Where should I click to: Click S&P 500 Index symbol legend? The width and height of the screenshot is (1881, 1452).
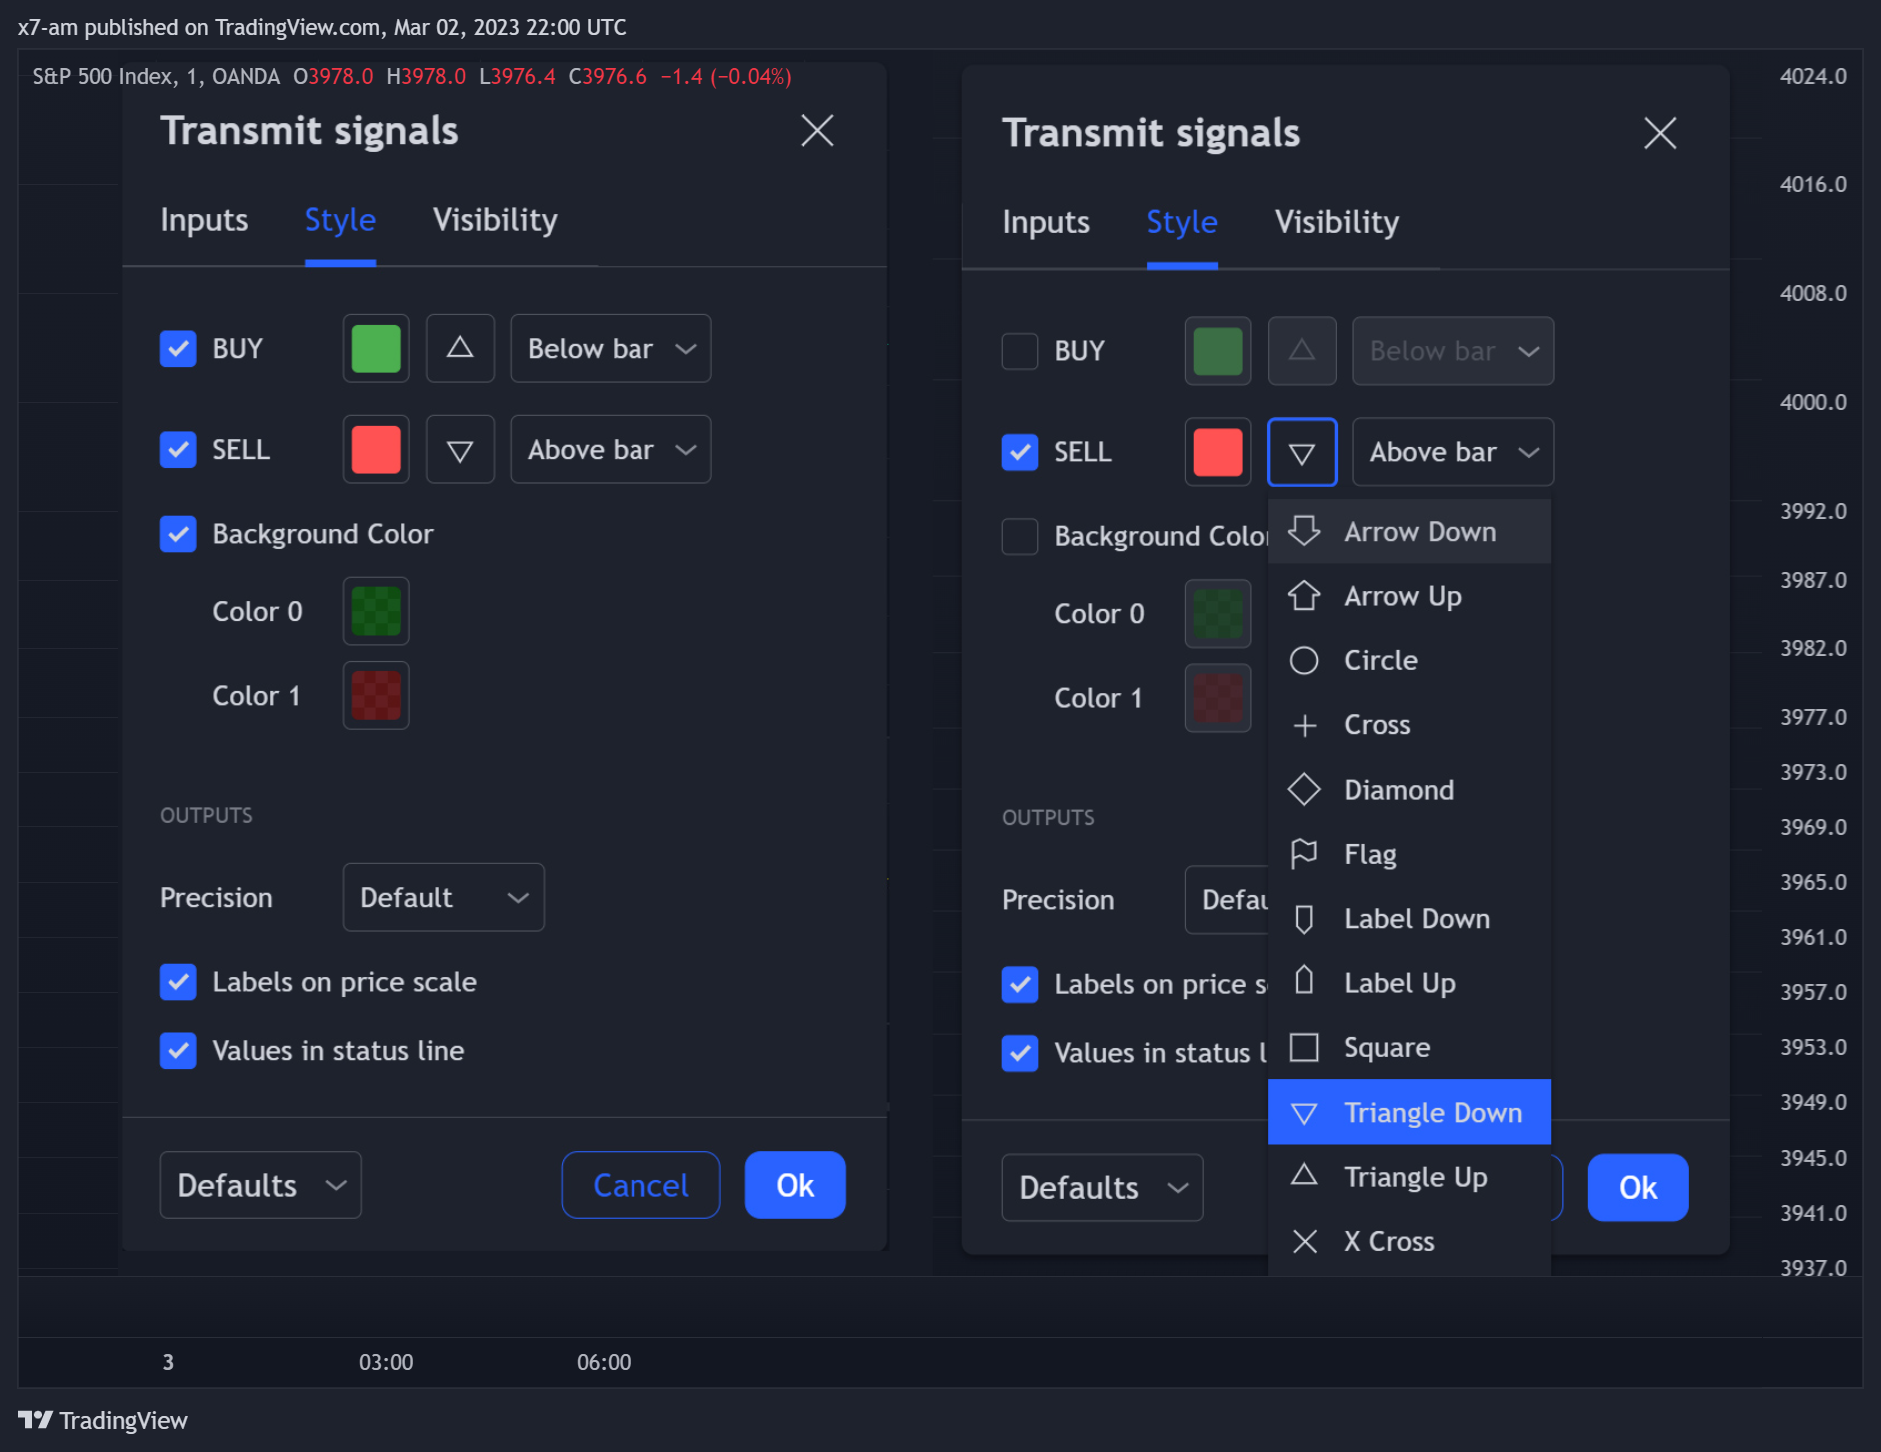(156, 77)
